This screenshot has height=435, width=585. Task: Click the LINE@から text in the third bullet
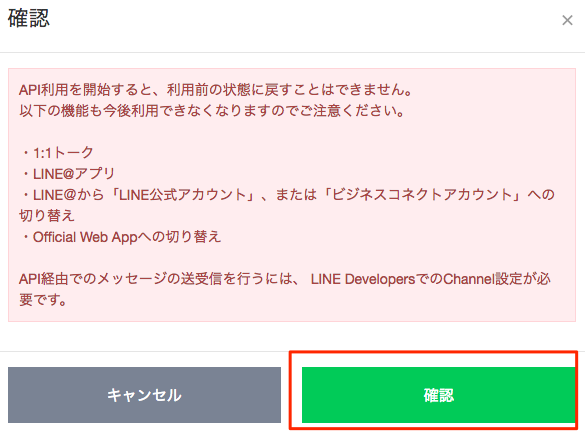tap(68, 195)
